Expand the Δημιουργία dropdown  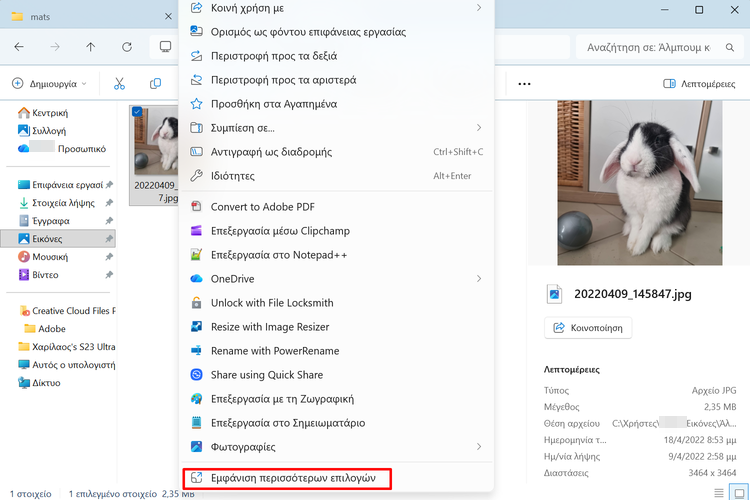(x=50, y=84)
